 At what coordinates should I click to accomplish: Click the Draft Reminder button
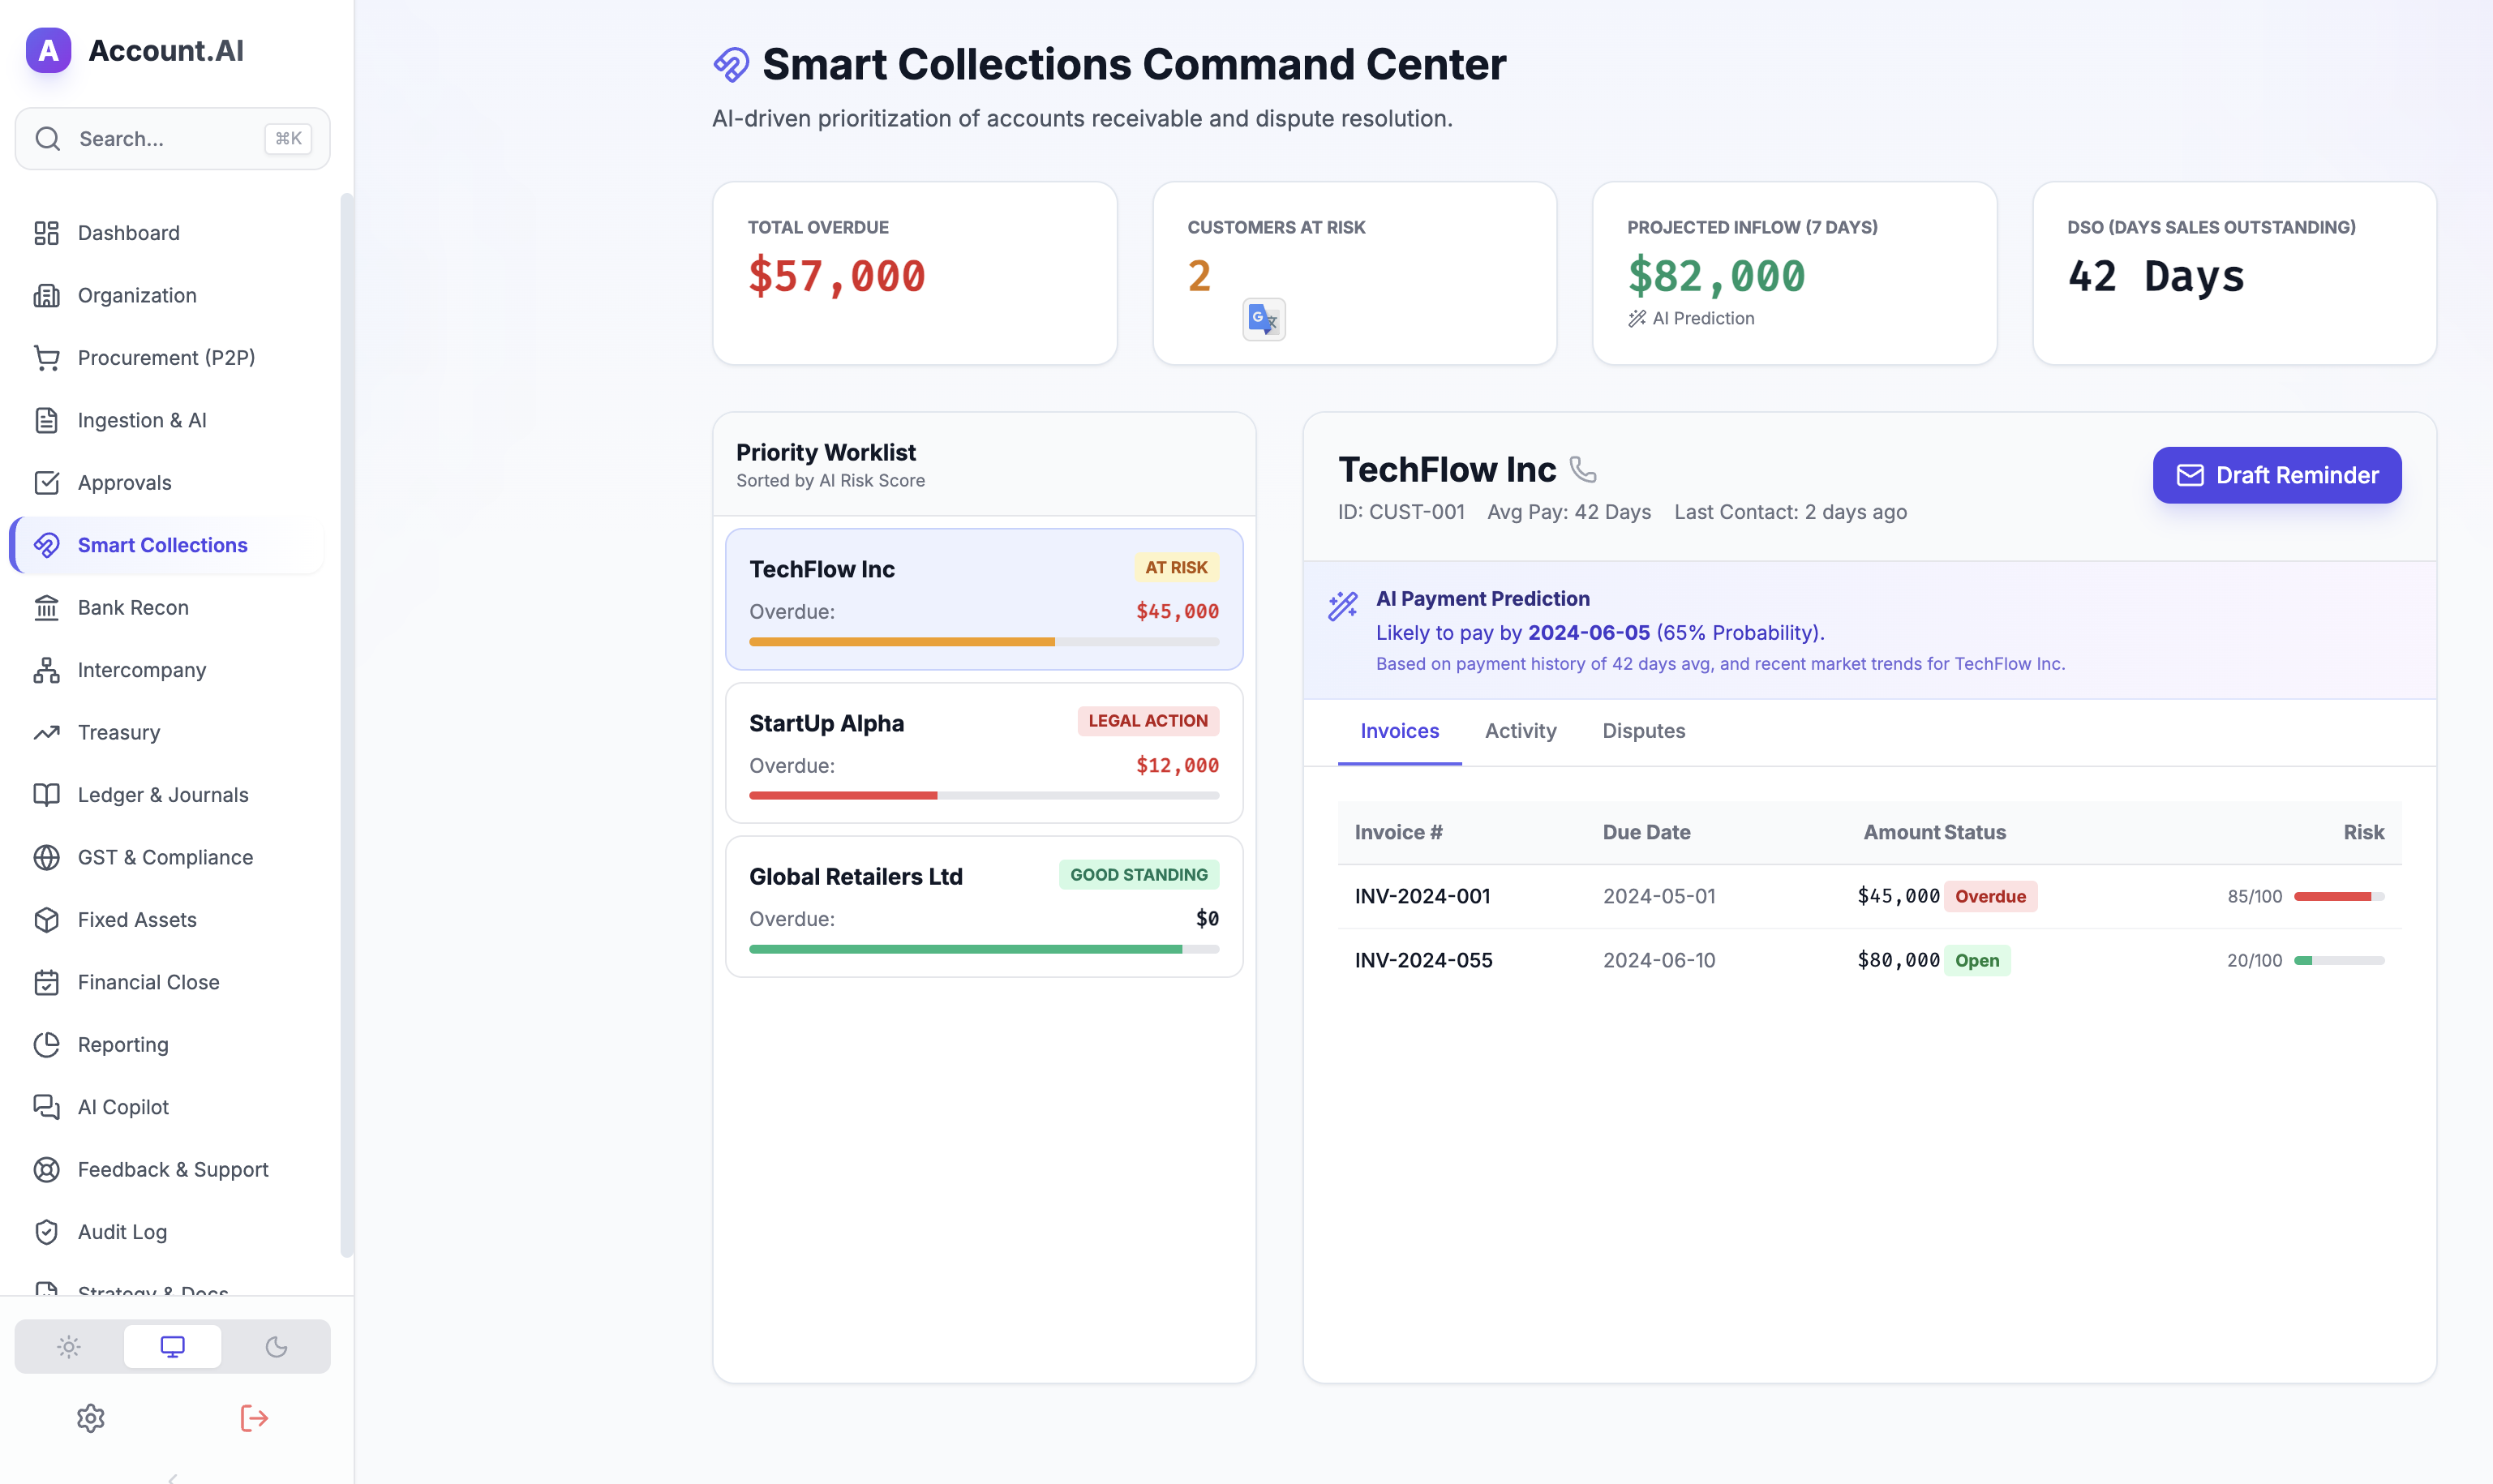tap(2276, 475)
